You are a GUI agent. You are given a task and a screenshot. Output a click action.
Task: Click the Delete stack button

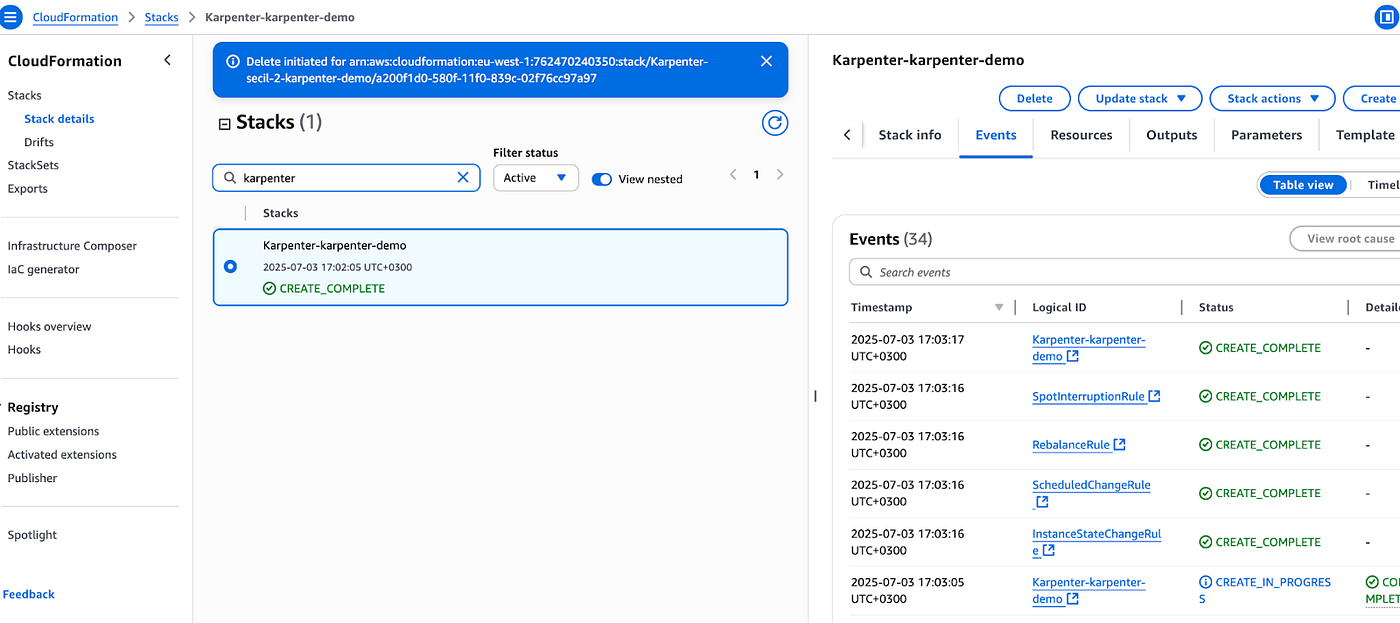point(1034,98)
